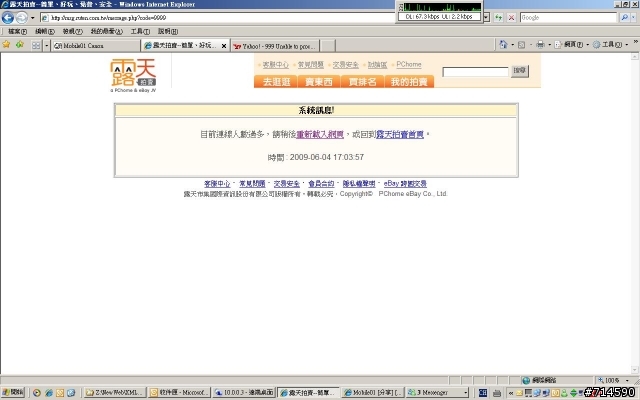
Task: Open 交易安全 link in top navigation
Action: (x=346, y=64)
